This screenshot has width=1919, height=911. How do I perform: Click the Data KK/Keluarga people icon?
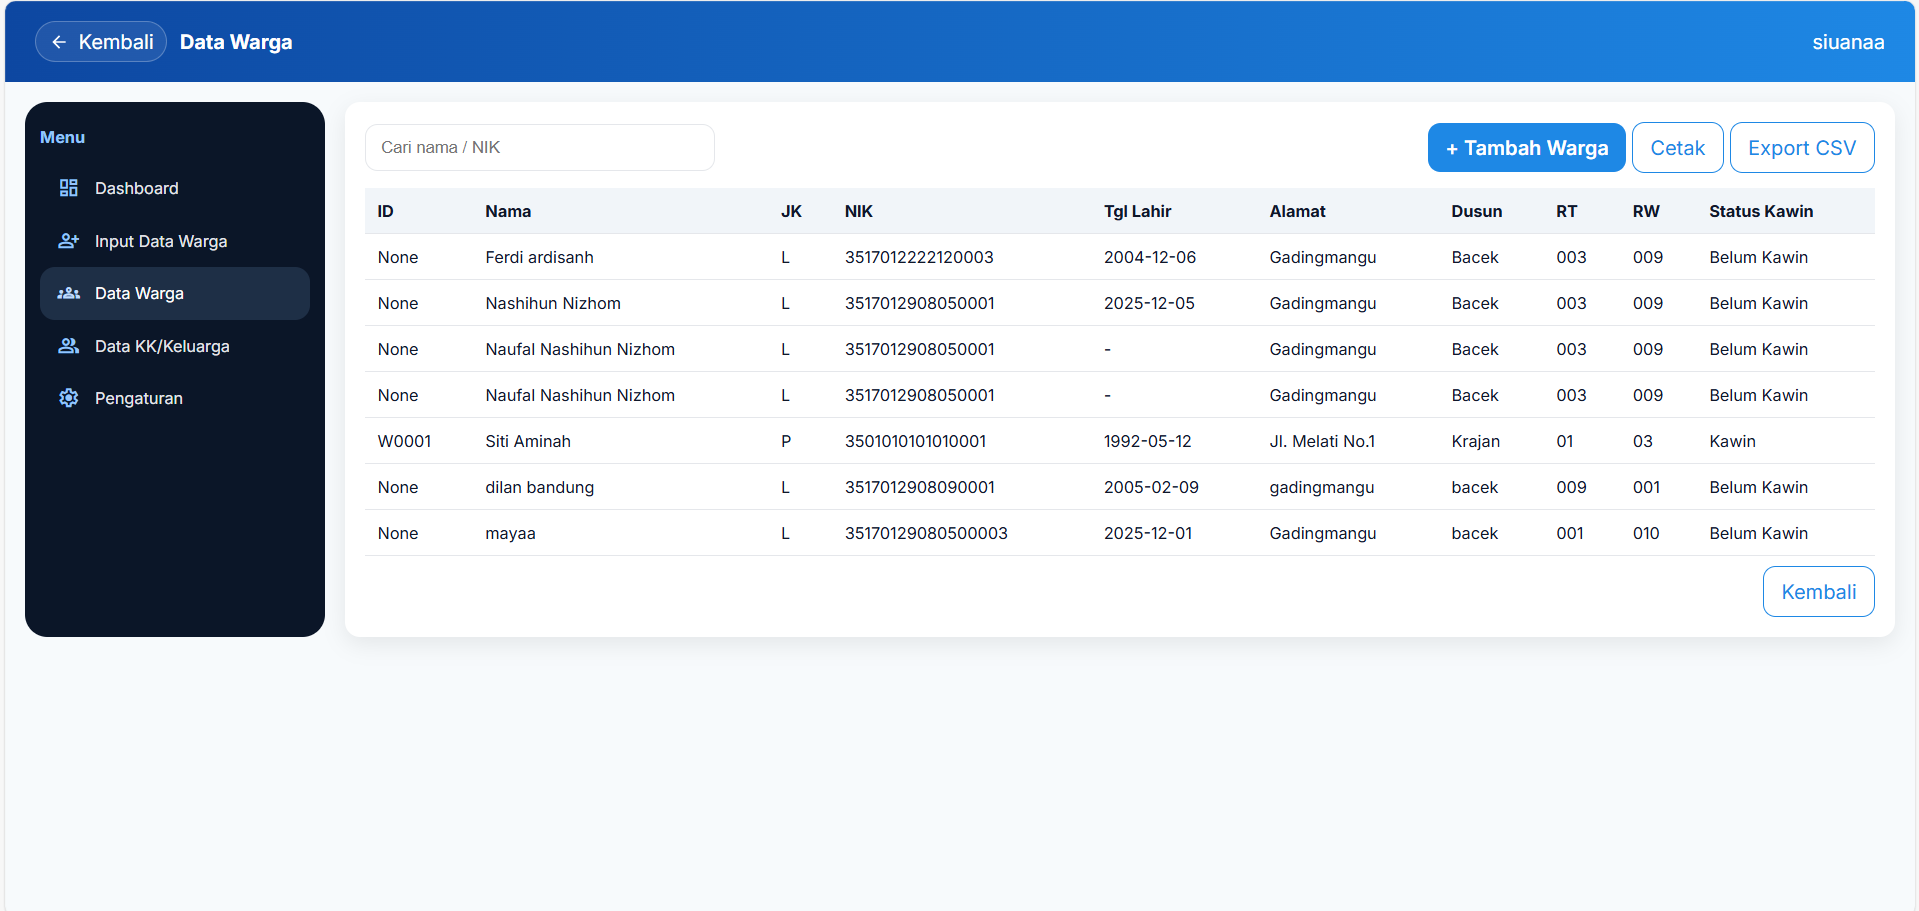pyautogui.click(x=68, y=346)
